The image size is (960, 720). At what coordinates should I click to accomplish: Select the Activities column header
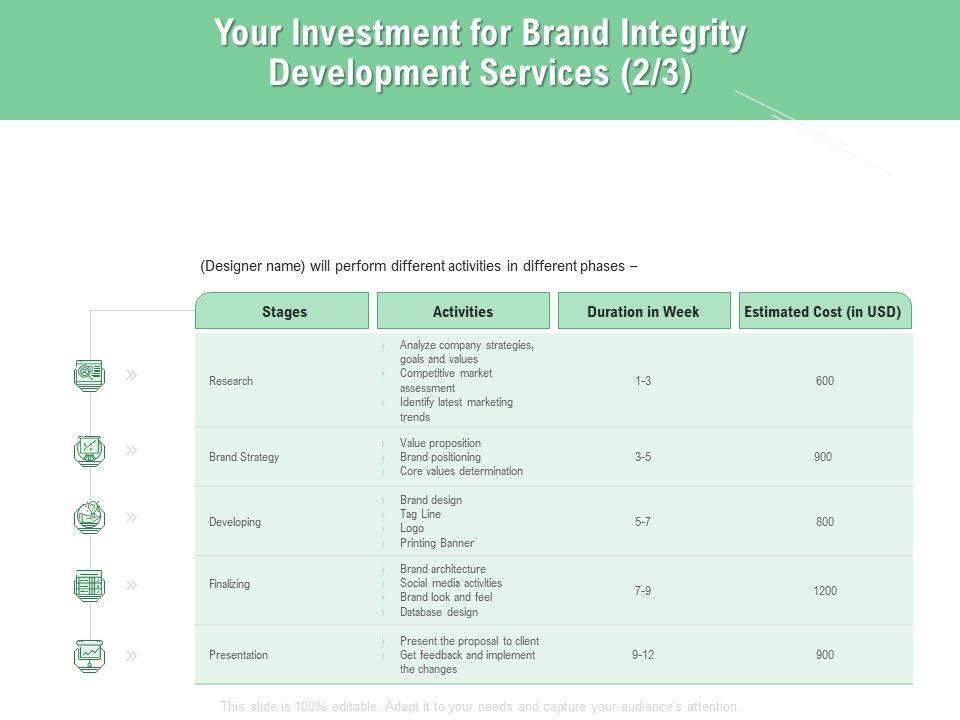(x=463, y=312)
